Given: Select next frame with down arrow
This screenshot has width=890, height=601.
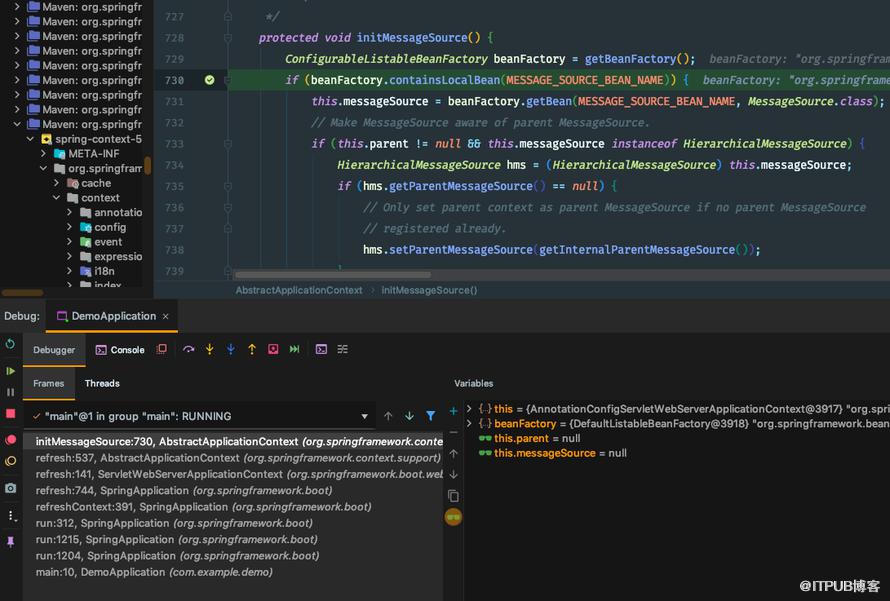Looking at the screenshot, I should click(409, 416).
